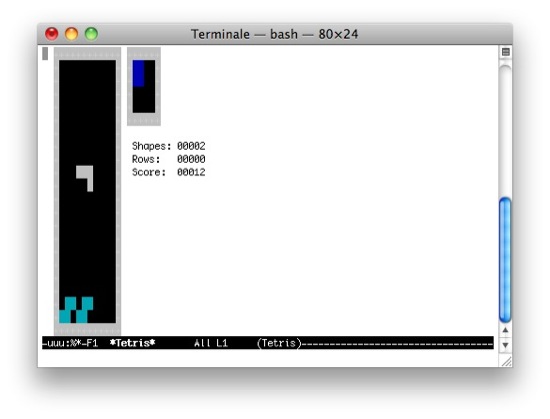The width and height of the screenshot is (550, 419).
Task: Click the "-uuu:%*-F1" mode line status
Action: pos(70,343)
